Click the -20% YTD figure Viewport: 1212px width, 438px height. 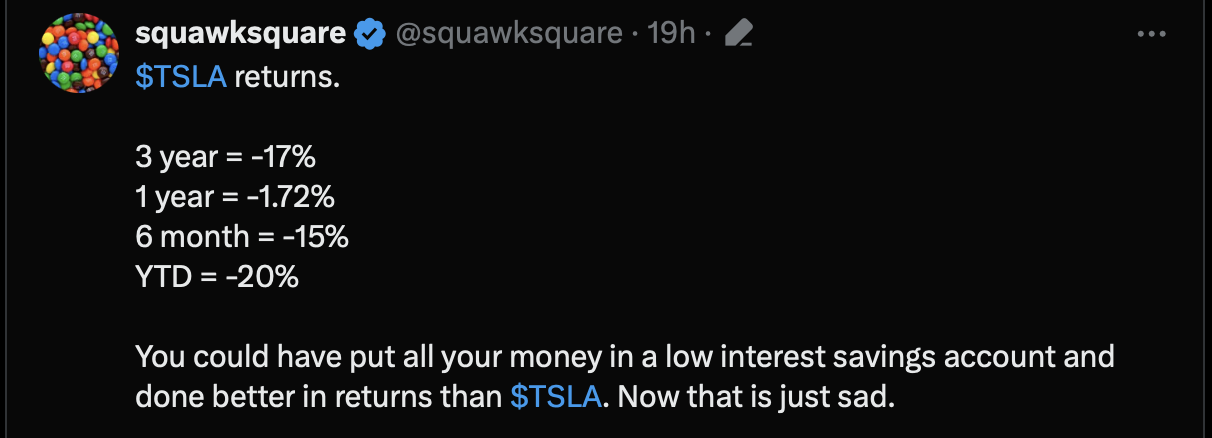[261, 277]
